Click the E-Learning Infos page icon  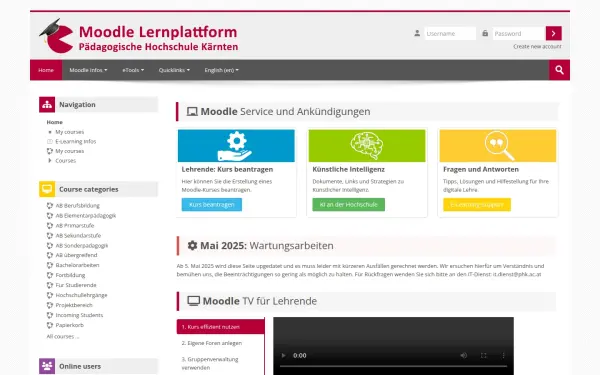pyautogui.click(x=50, y=141)
